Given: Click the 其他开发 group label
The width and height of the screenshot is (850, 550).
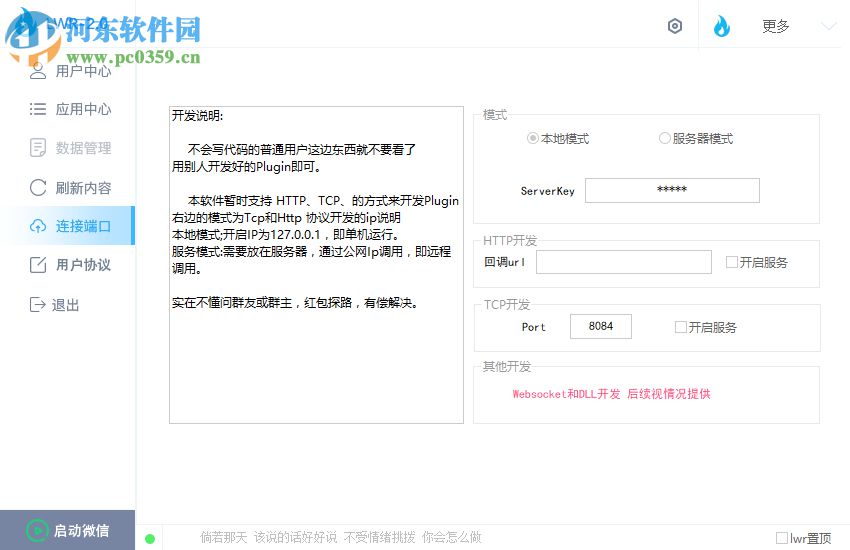Looking at the screenshot, I should click(x=506, y=366).
